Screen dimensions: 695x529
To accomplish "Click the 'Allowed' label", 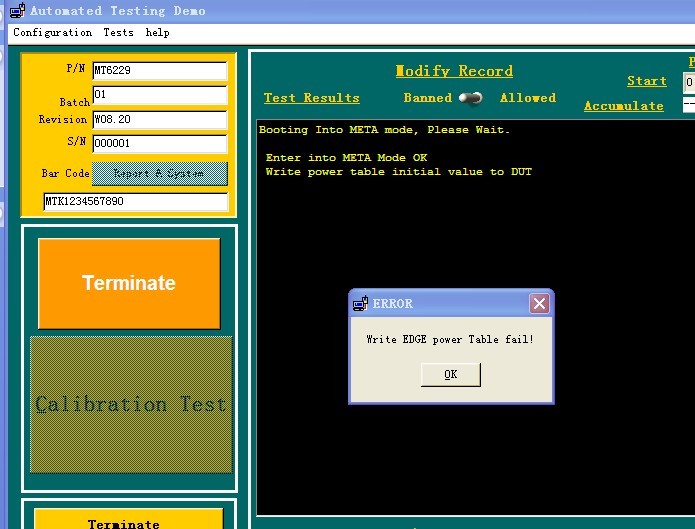I will [x=528, y=98].
